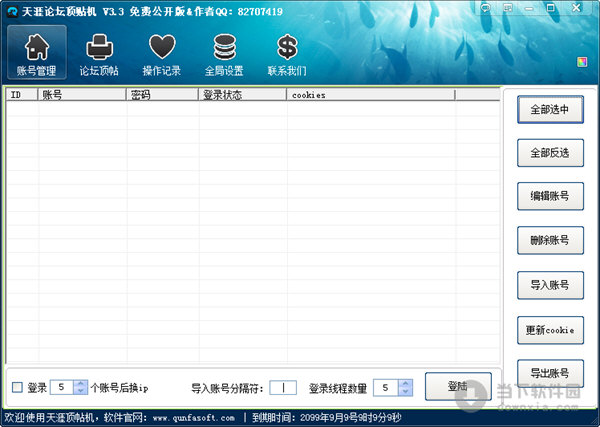
Task: Click the 导入账号分隔符 input box
Action: click(x=283, y=388)
